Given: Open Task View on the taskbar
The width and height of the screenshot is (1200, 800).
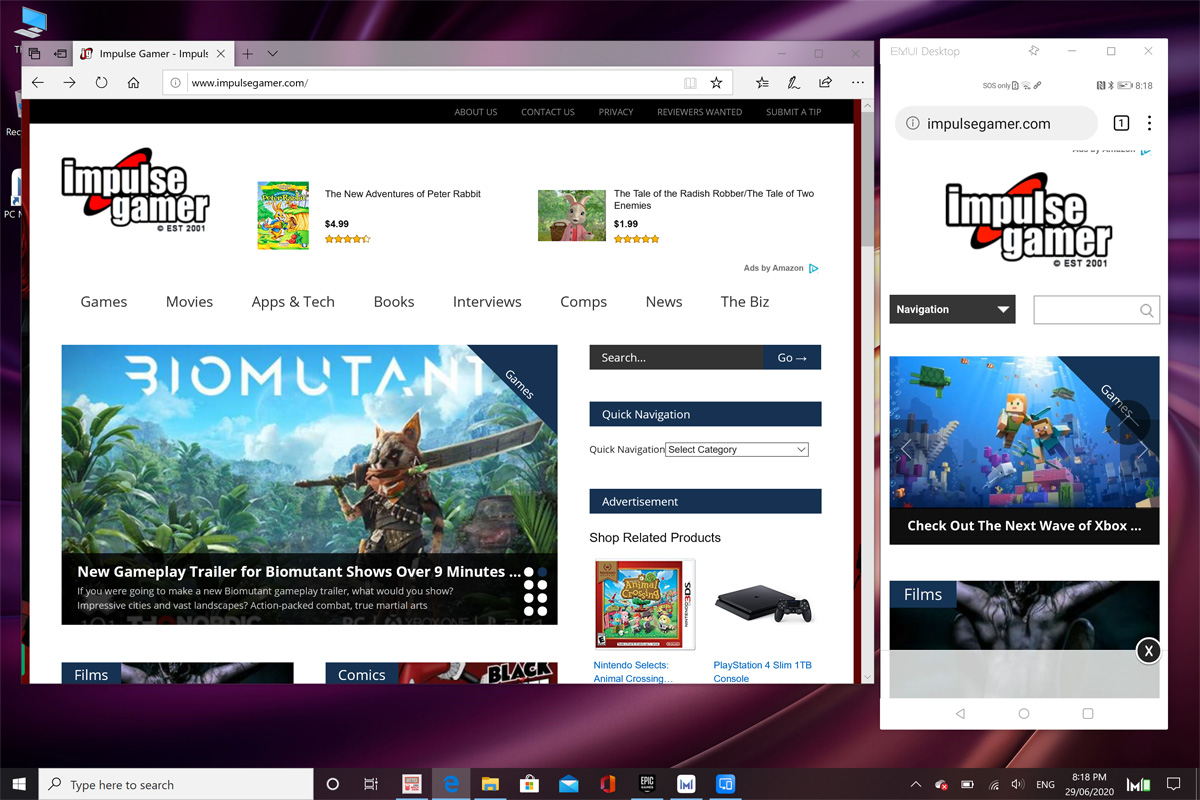Looking at the screenshot, I should pos(371,784).
